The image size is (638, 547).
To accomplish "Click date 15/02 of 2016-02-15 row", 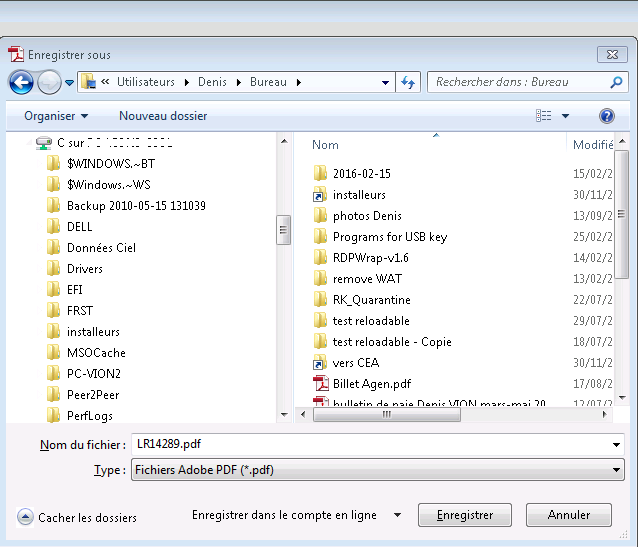I will [x=592, y=174].
